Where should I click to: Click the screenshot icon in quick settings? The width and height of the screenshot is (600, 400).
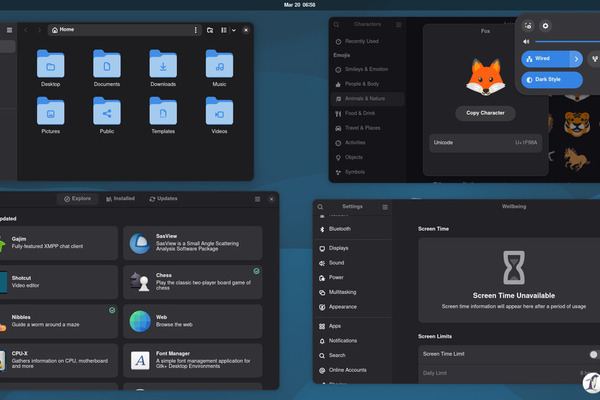click(528, 25)
